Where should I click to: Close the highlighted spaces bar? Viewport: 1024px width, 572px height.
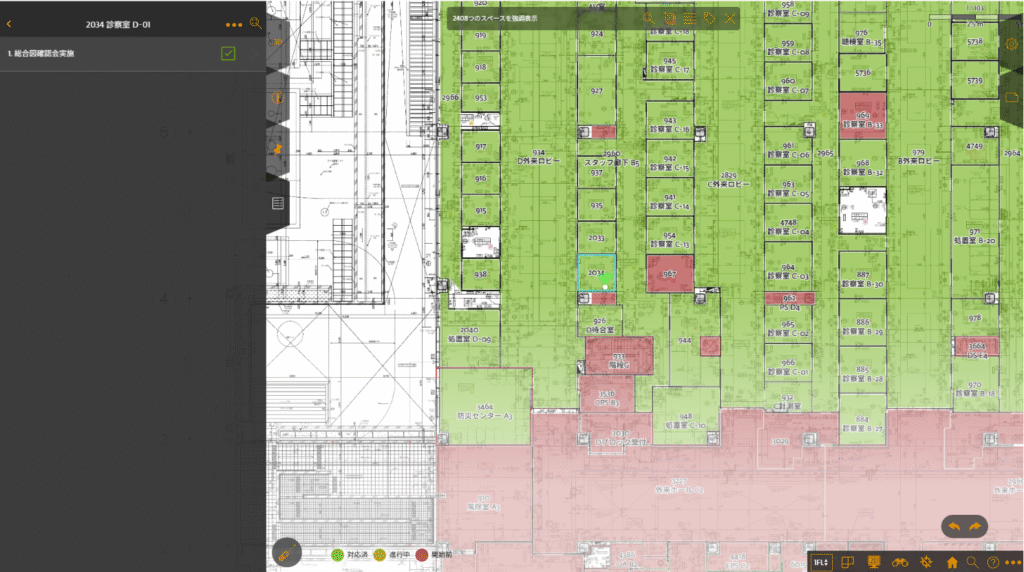(731, 18)
